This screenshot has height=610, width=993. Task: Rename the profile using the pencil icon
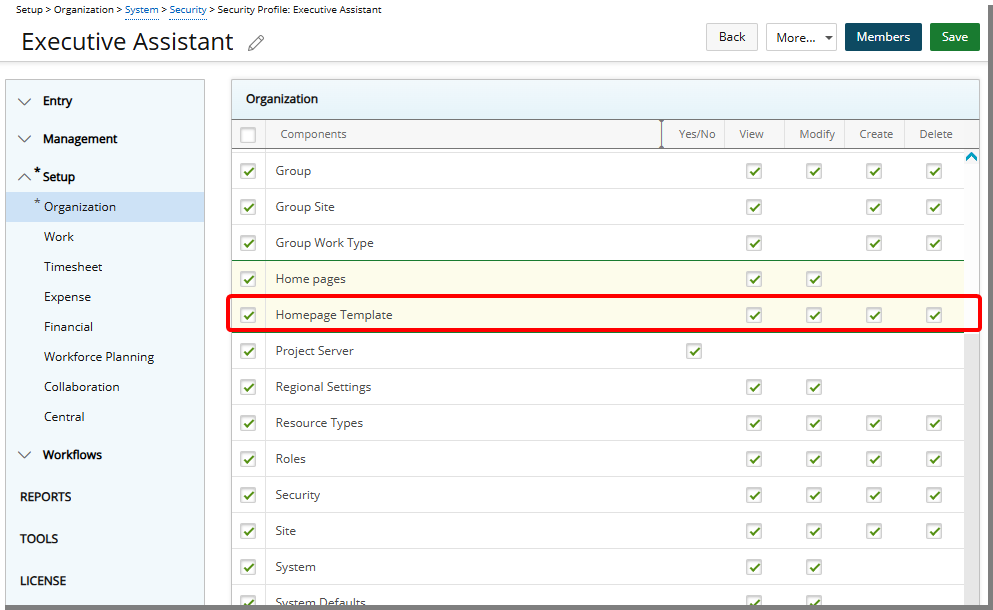(x=256, y=43)
